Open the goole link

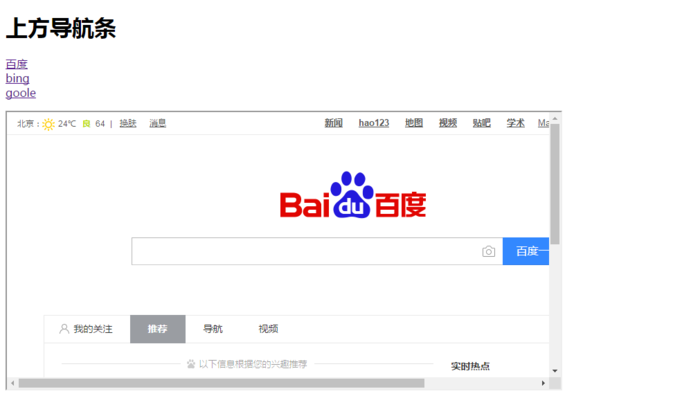(x=21, y=93)
